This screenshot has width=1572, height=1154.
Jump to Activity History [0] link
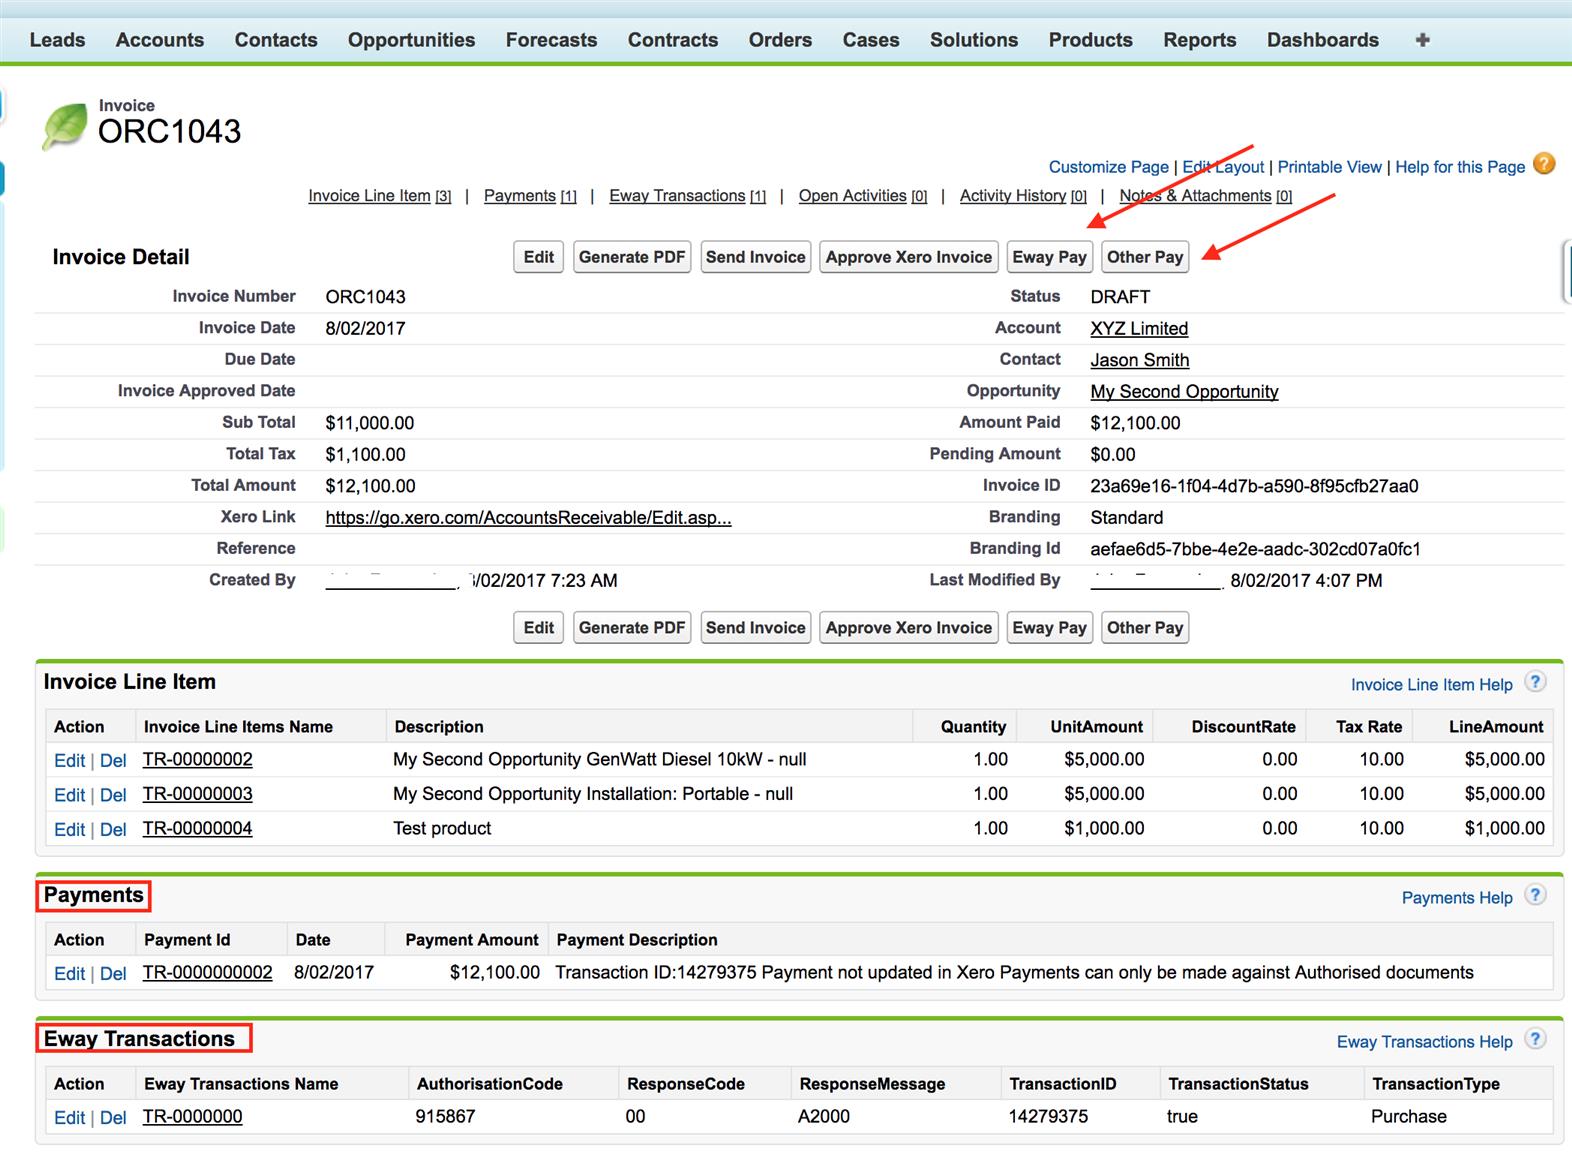click(x=1023, y=196)
